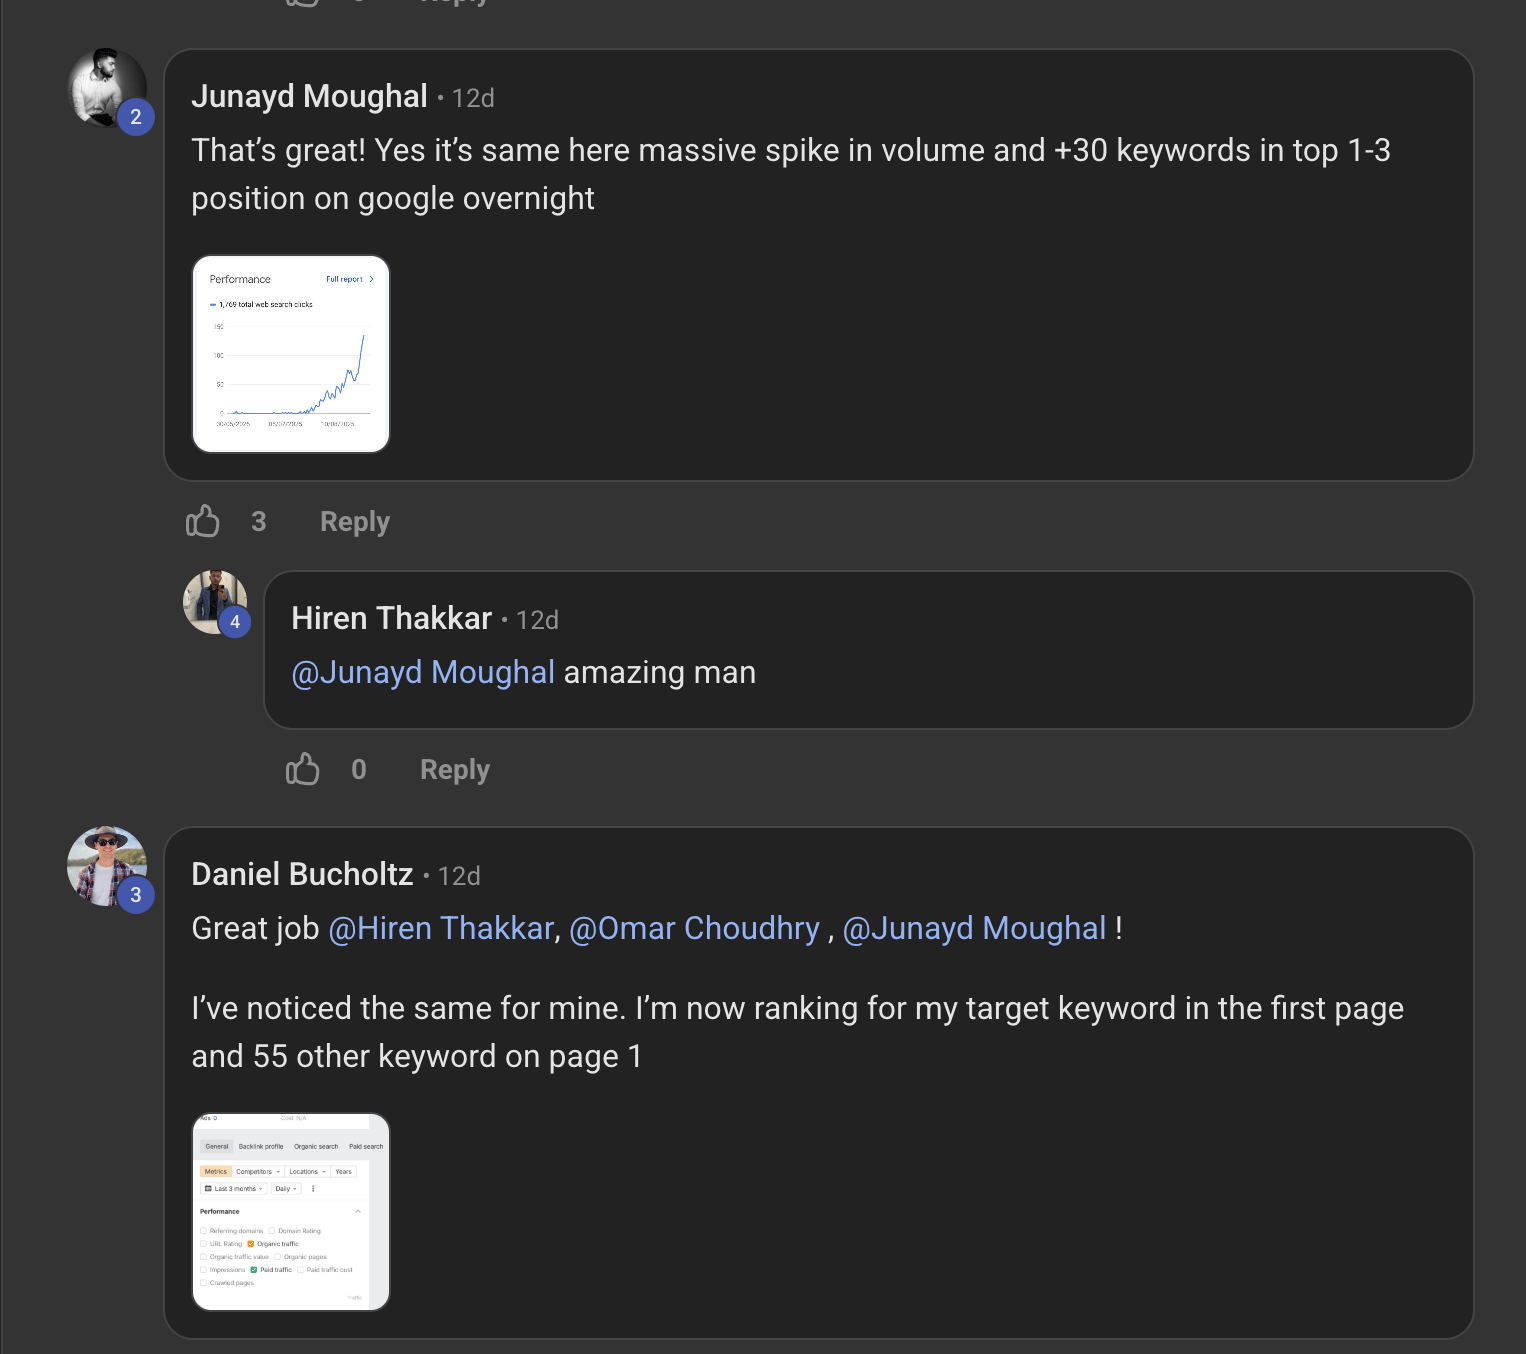1526x1354 pixels.
Task: Follow the @Junayd Moughal mention in Daniel's comment
Action: click(x=975, y=929)
